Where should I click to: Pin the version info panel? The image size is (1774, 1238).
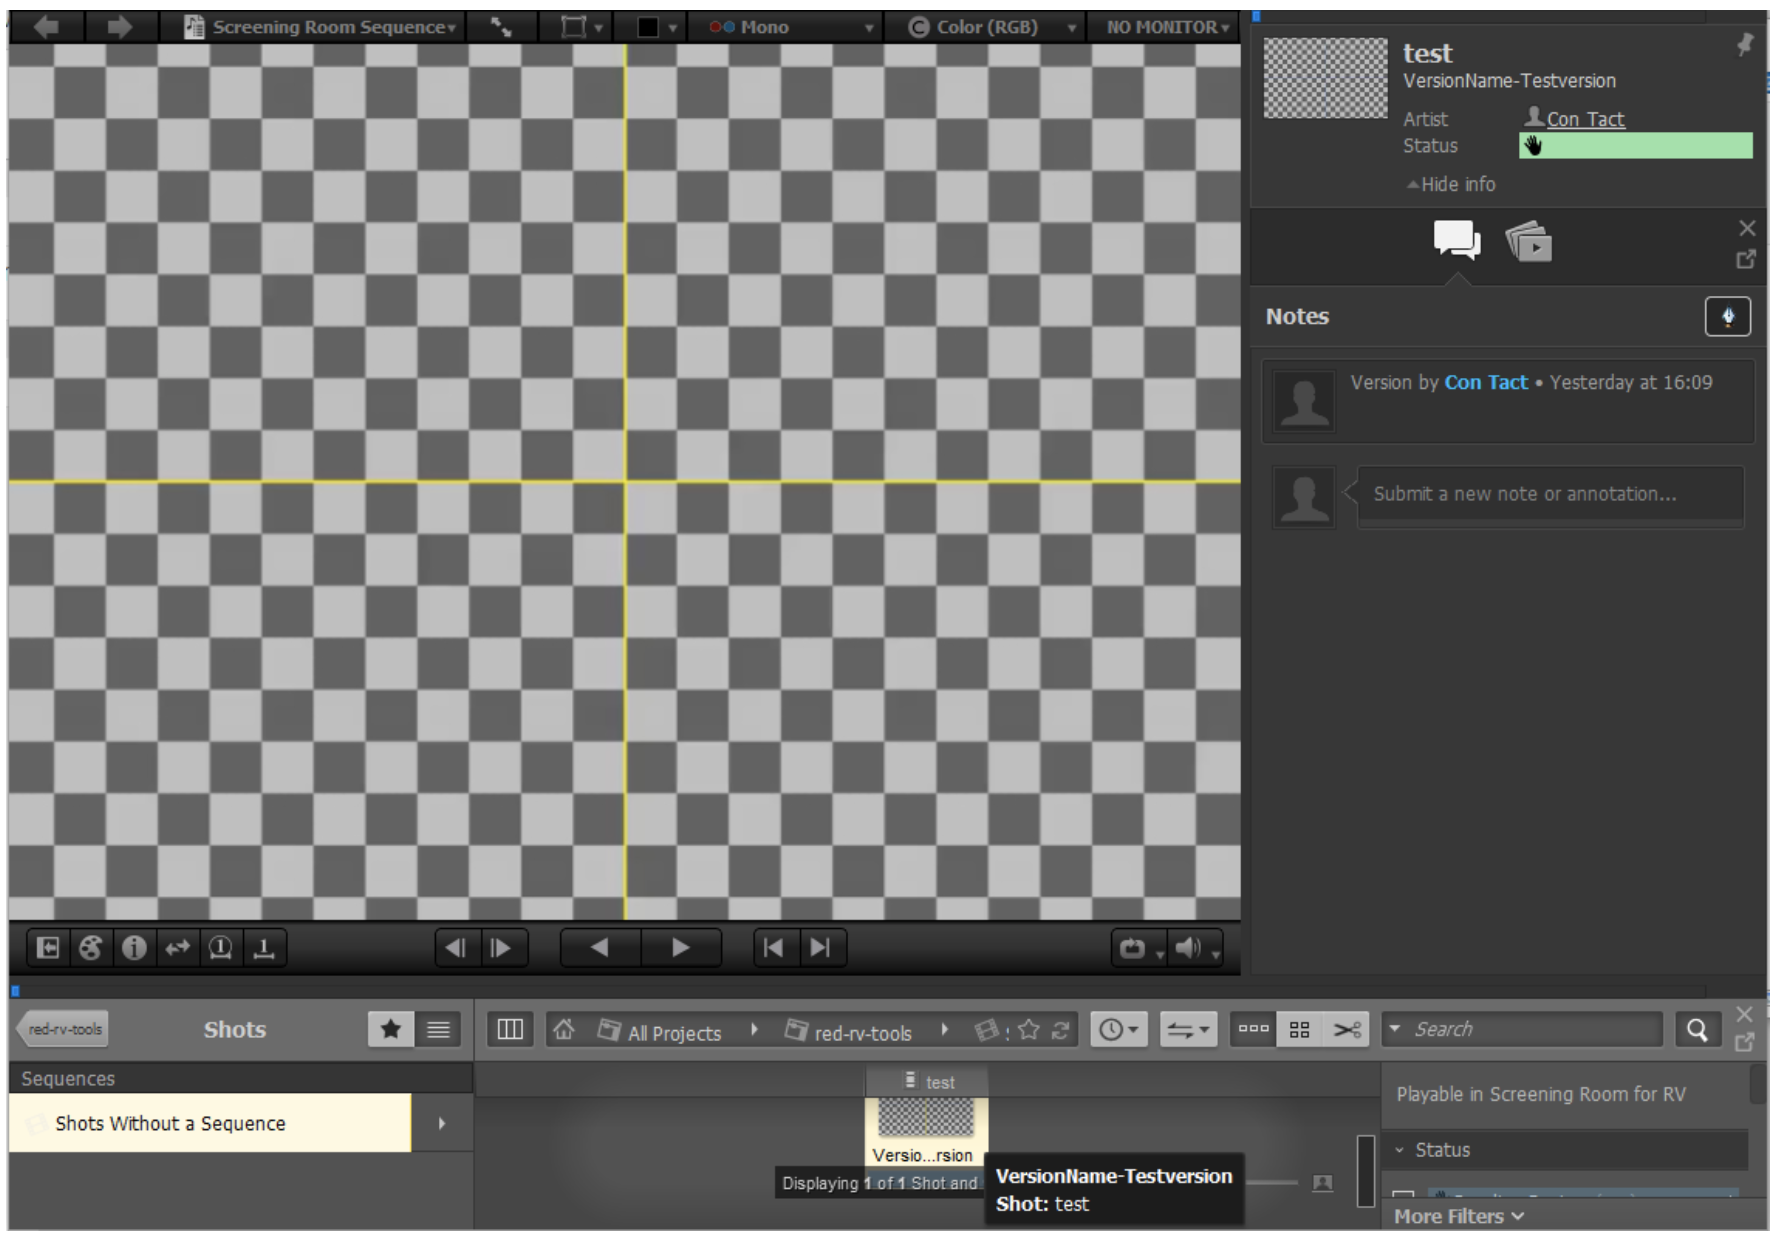coord(1745,45)
